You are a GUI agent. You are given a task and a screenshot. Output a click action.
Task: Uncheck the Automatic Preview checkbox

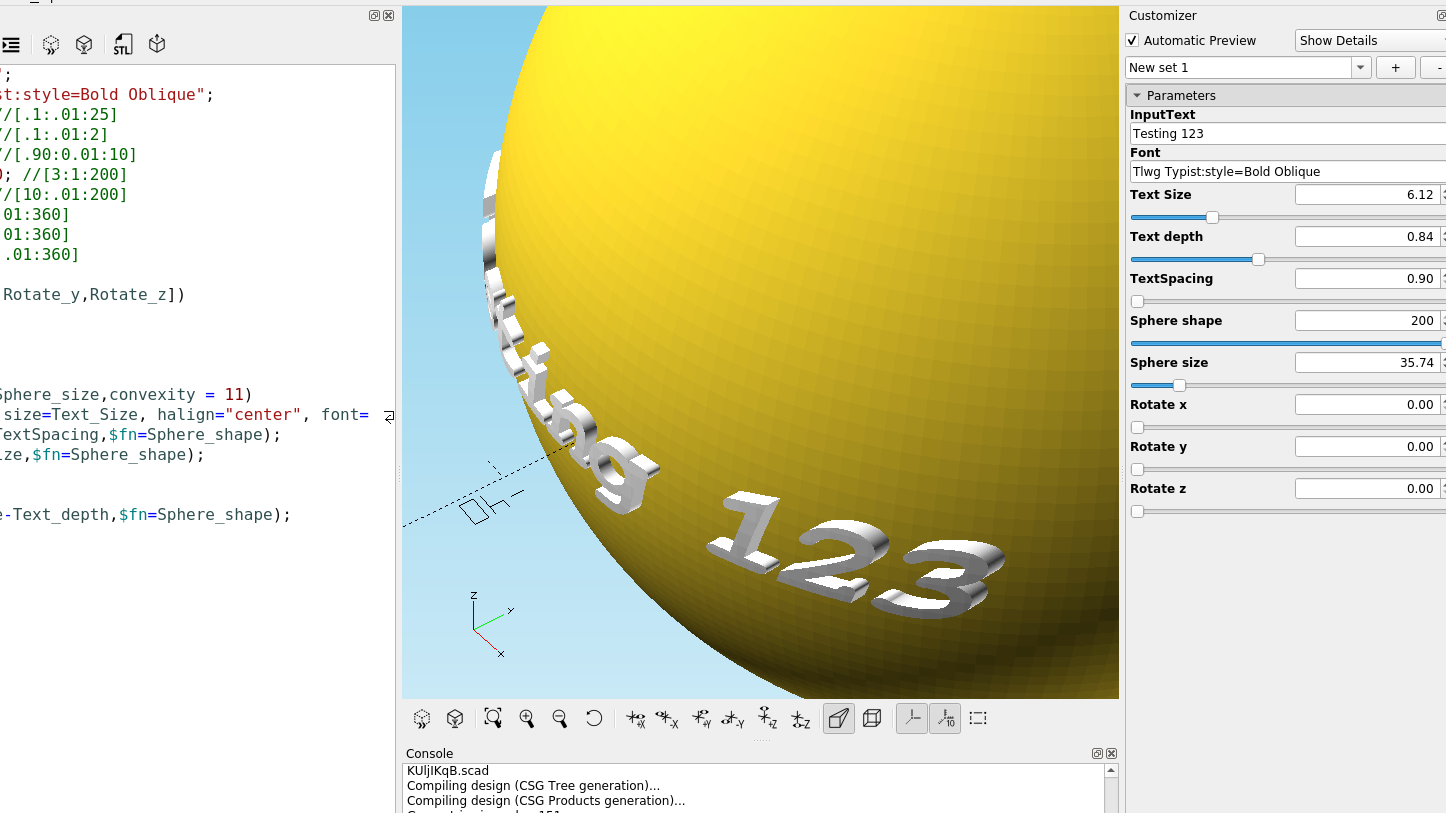pyautogui.click(x=1132, y=40)
